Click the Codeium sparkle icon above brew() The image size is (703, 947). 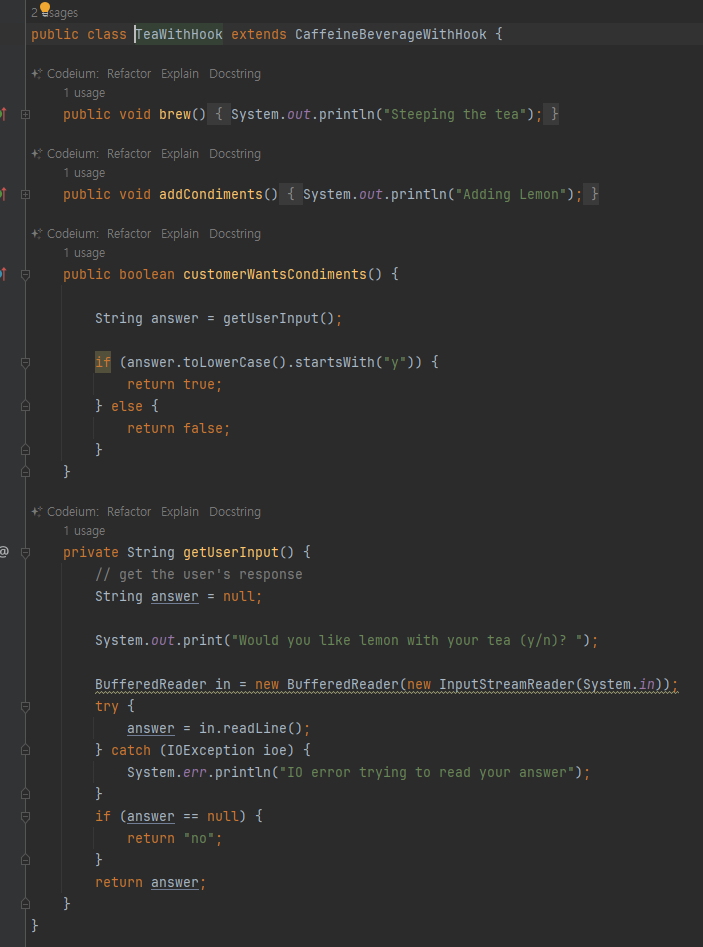click(x=37, y=74)
